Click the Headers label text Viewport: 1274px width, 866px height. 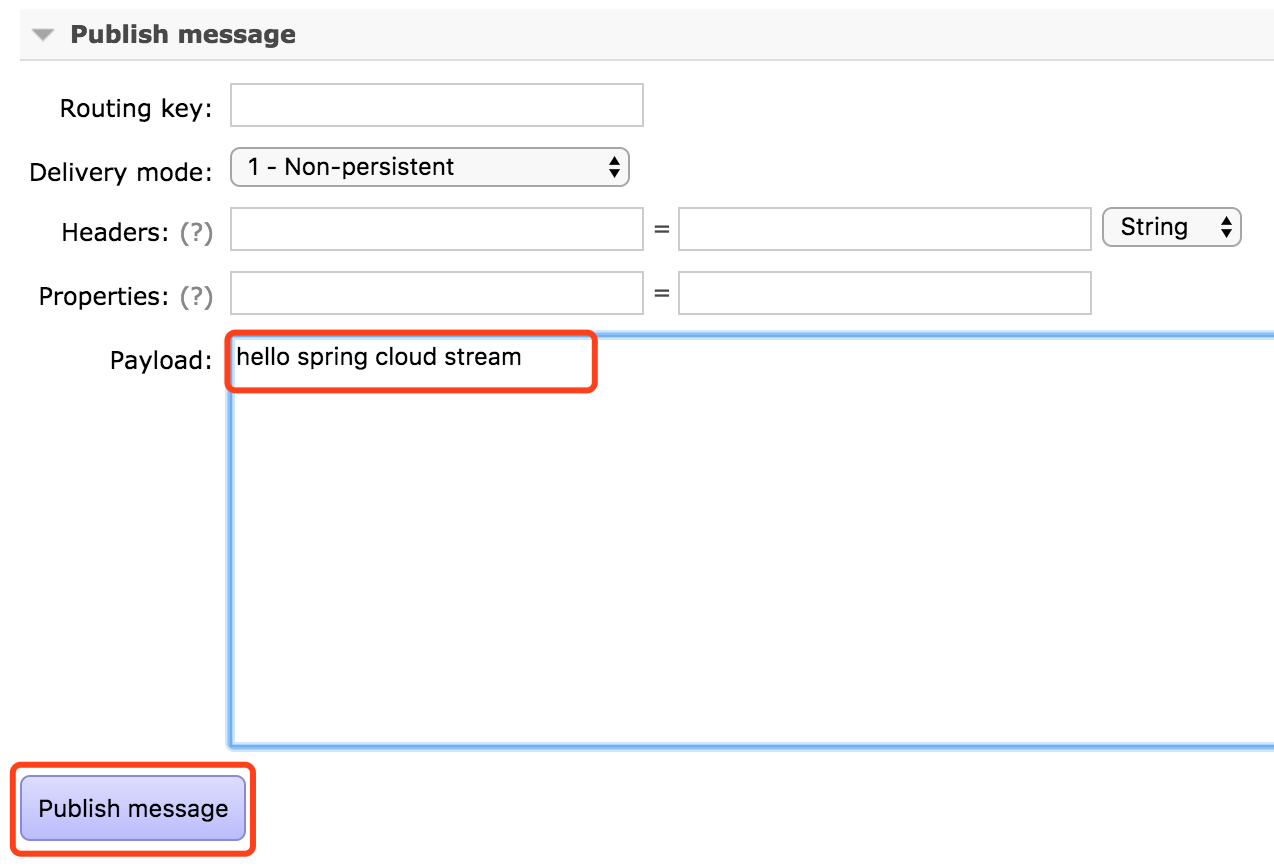coord(116,232)
